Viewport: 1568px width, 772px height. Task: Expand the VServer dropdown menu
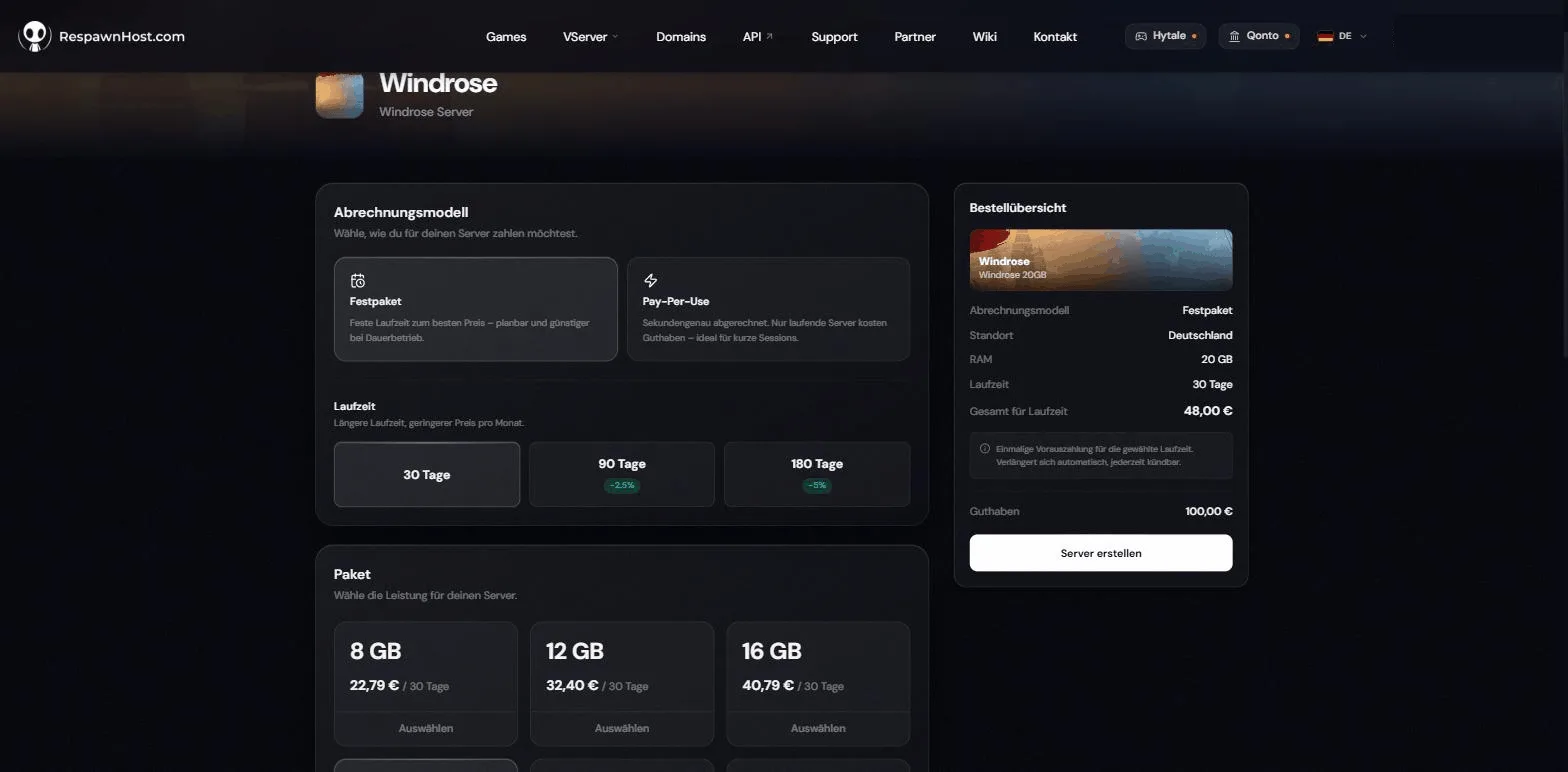(591, 37)
